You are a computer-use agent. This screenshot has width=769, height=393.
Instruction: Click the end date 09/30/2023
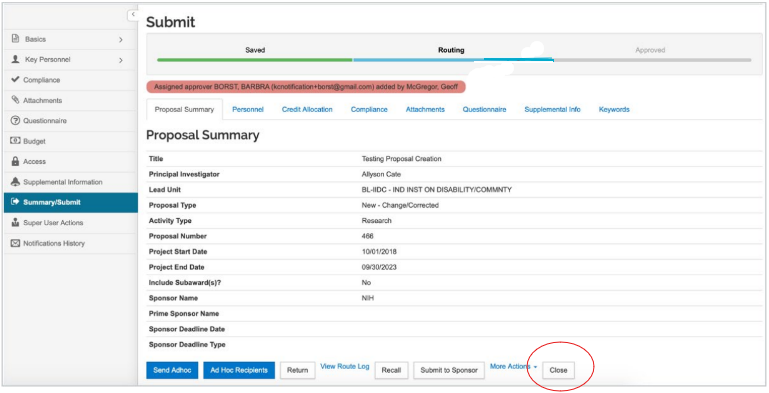(379, 267)
